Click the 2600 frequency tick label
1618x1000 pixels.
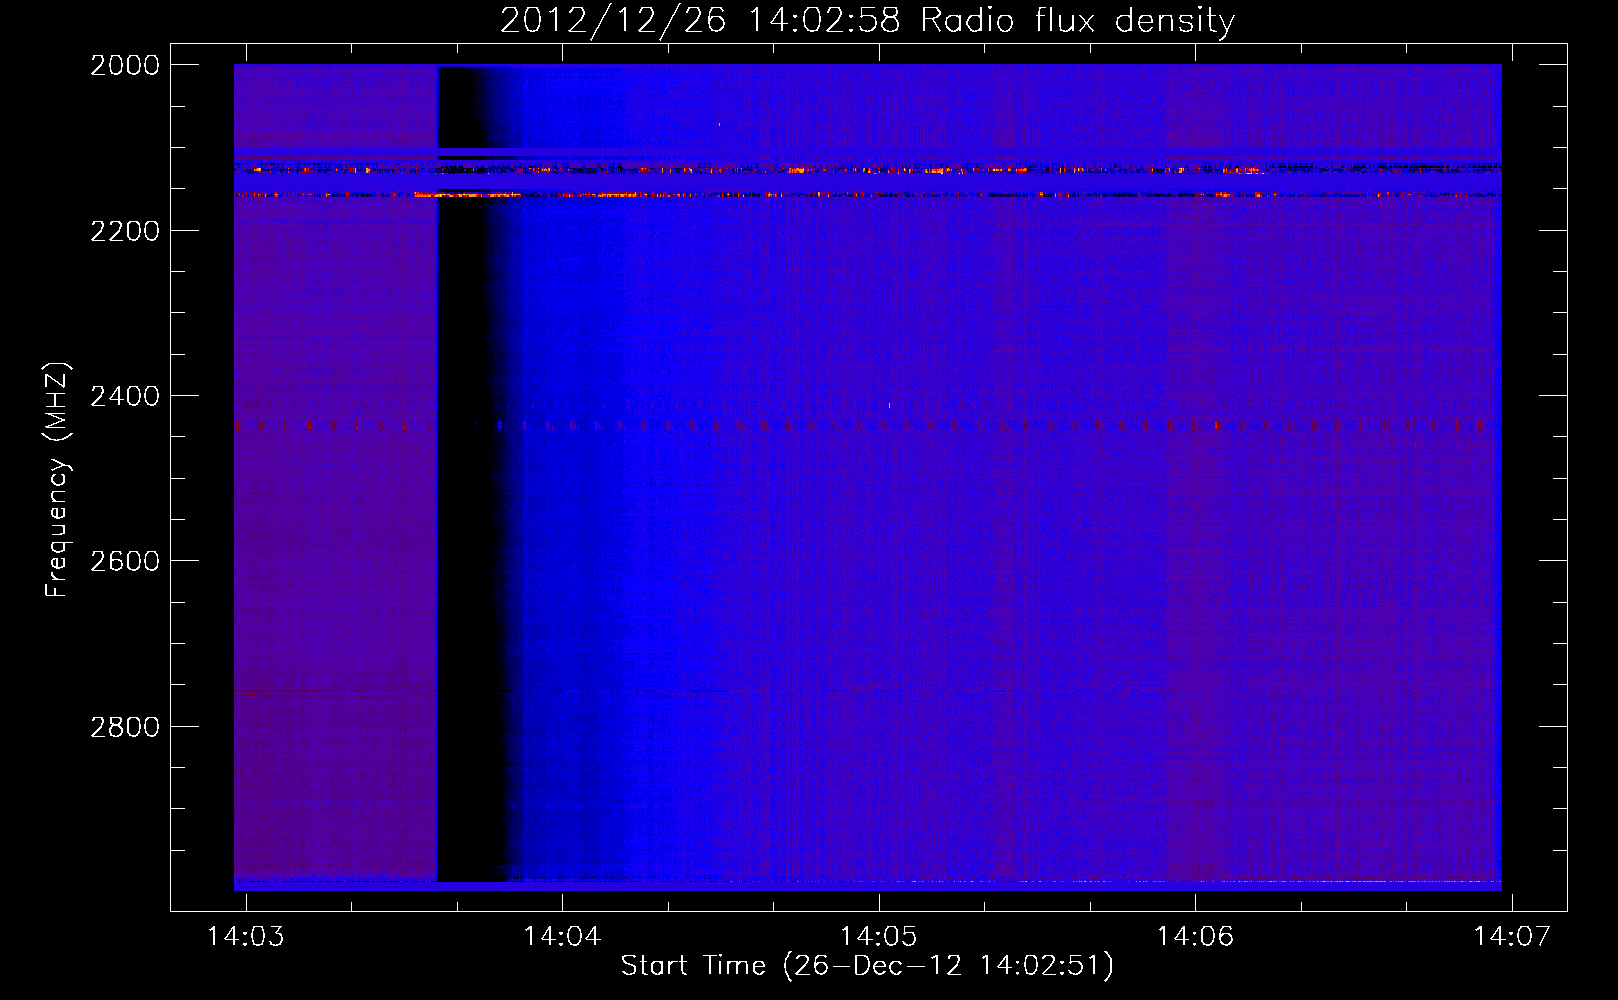(x=125, y=561)
